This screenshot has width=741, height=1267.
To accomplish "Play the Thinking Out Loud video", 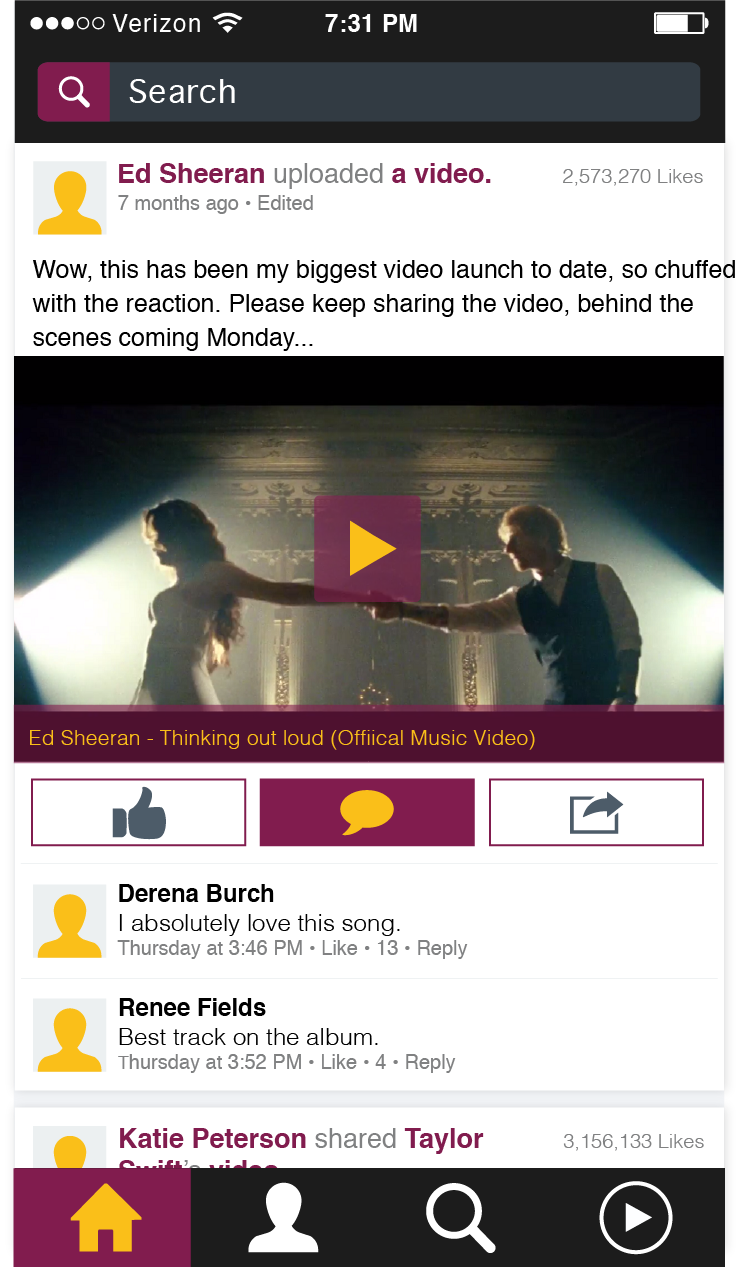I will tap(367, 548).
